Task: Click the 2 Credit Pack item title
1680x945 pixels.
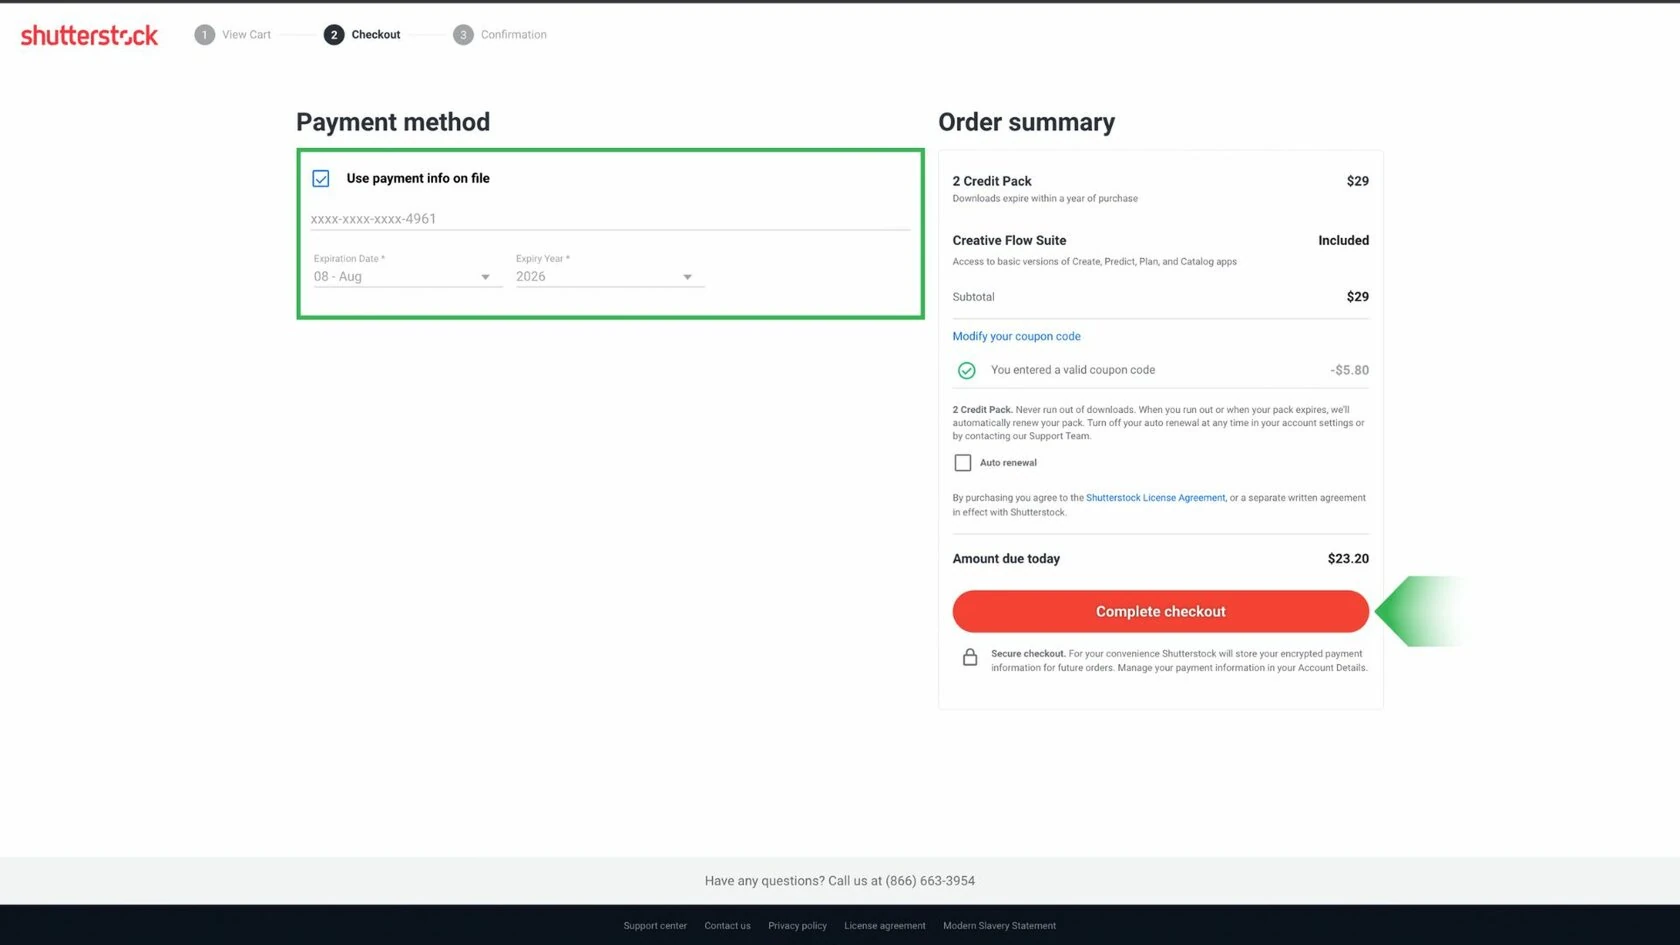Action: 992,181
